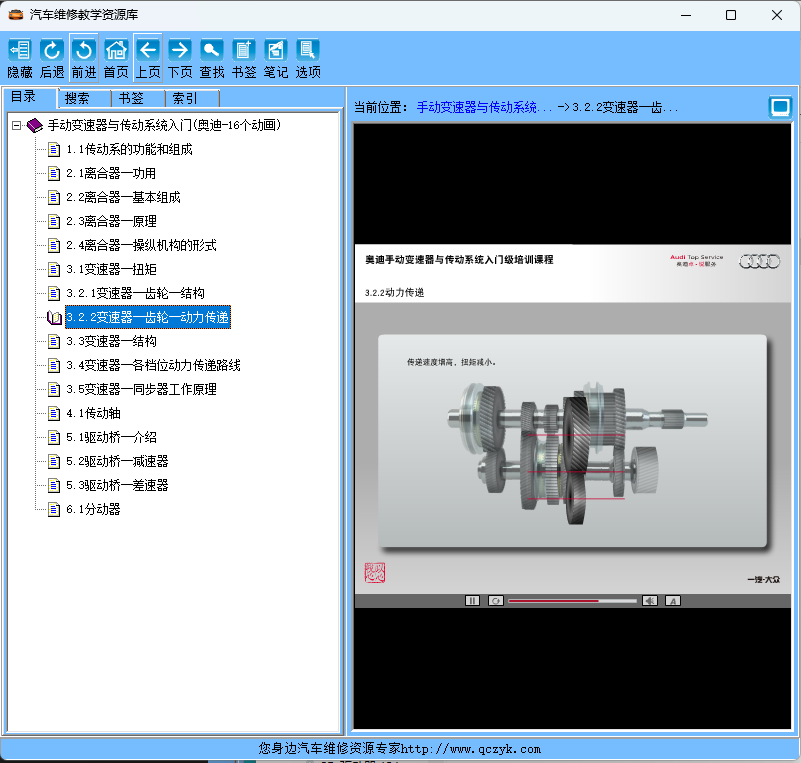The width and height of the screenshot is (801, 763).
Task: Click the page icon beside 3.1变速器—扭矩
Action: 54,270
